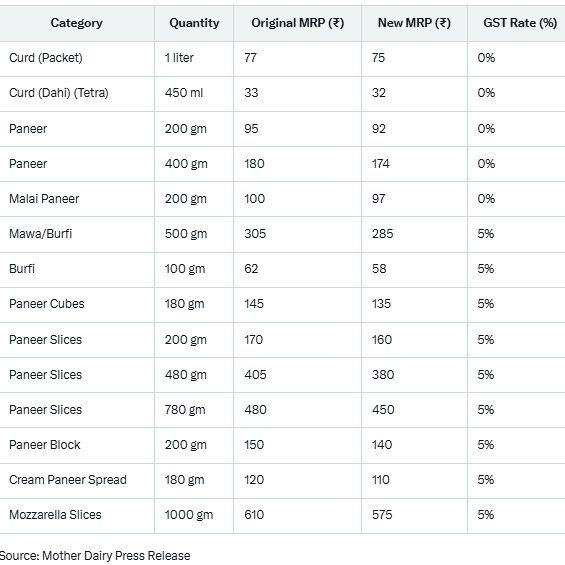The width and height of the screenshot is (565, 565).
Task: Click the Category column header
Action: click(76, 23)
